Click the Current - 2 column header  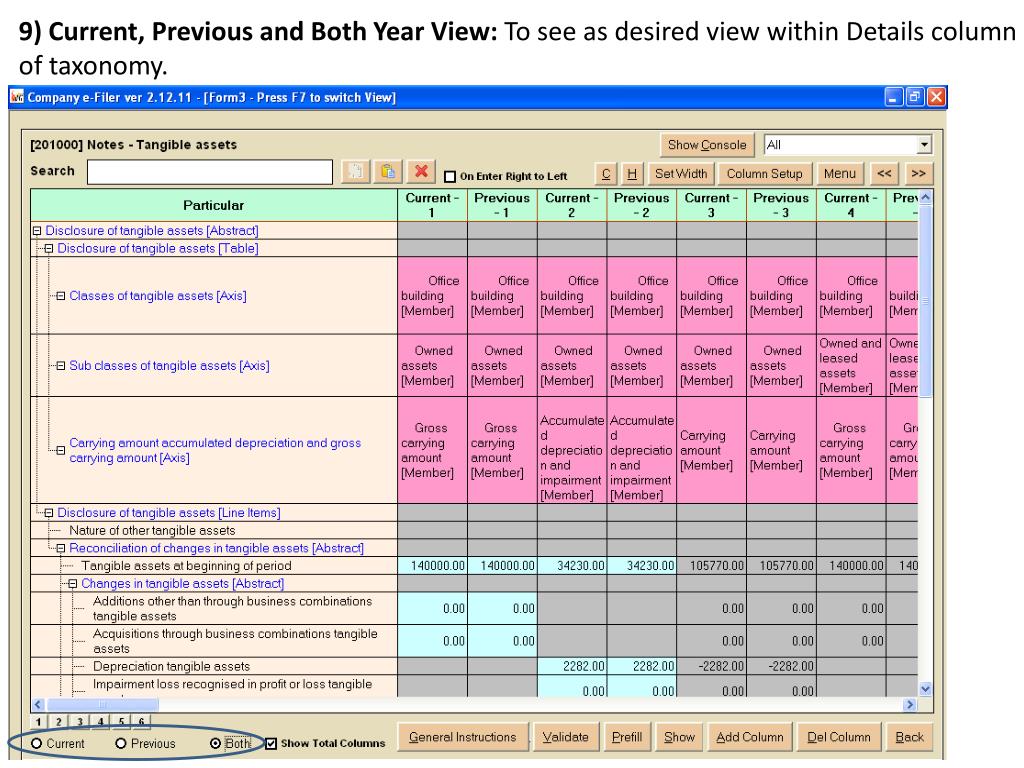point(572,205)
